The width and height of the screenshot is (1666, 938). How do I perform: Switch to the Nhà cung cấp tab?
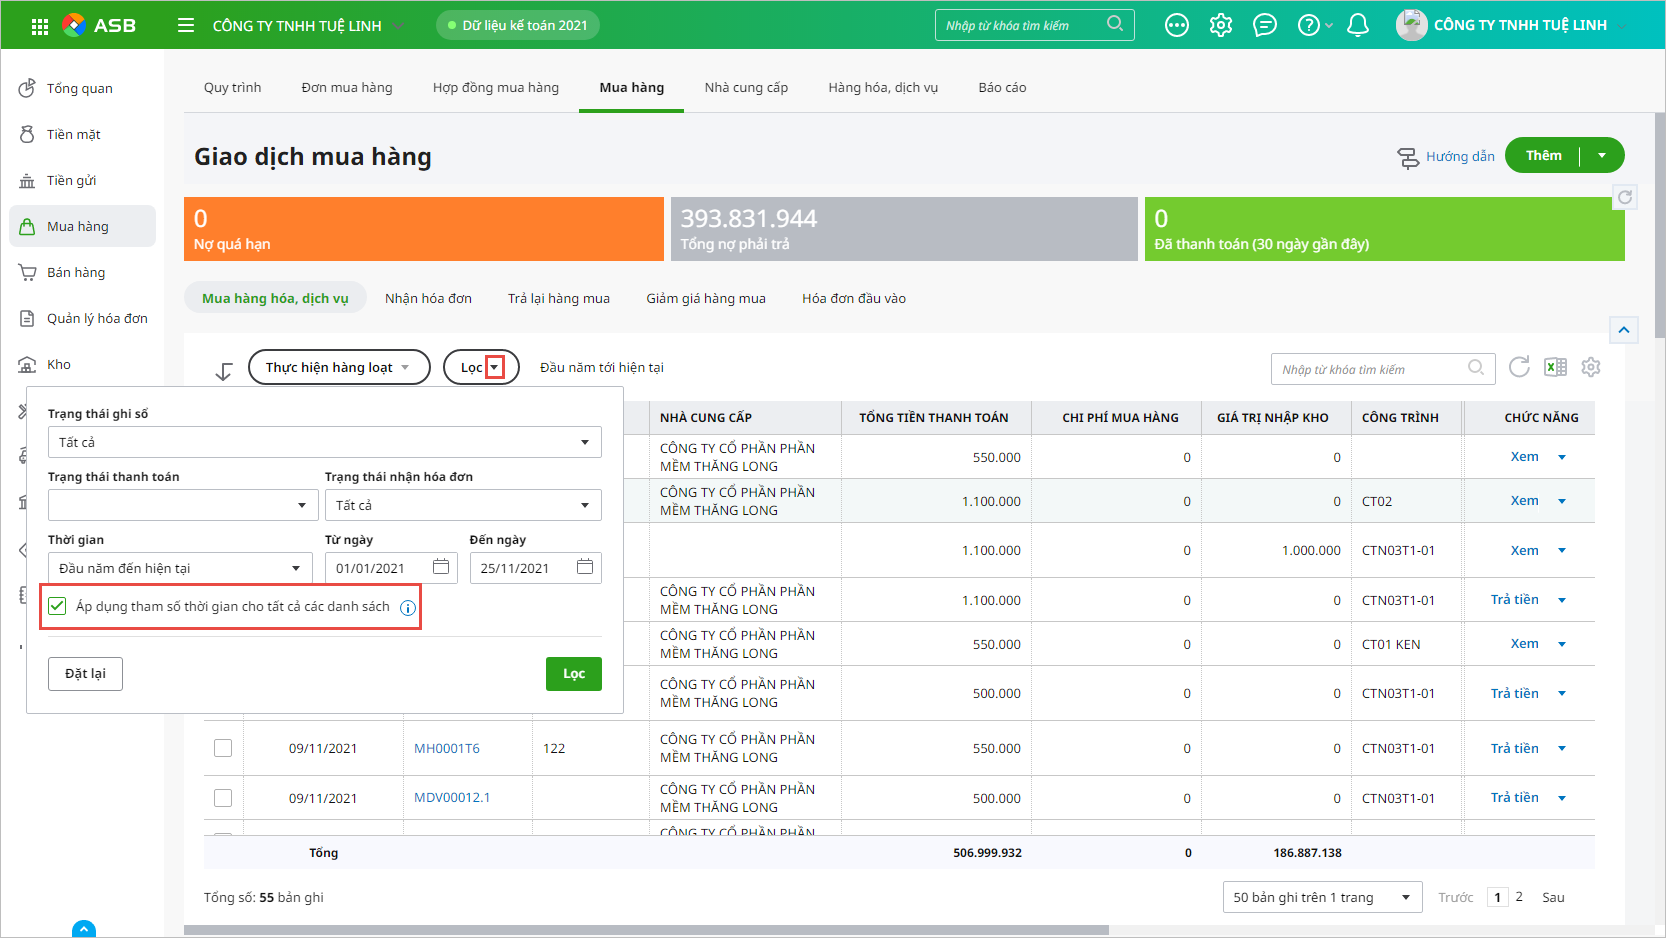pos(746,88)
